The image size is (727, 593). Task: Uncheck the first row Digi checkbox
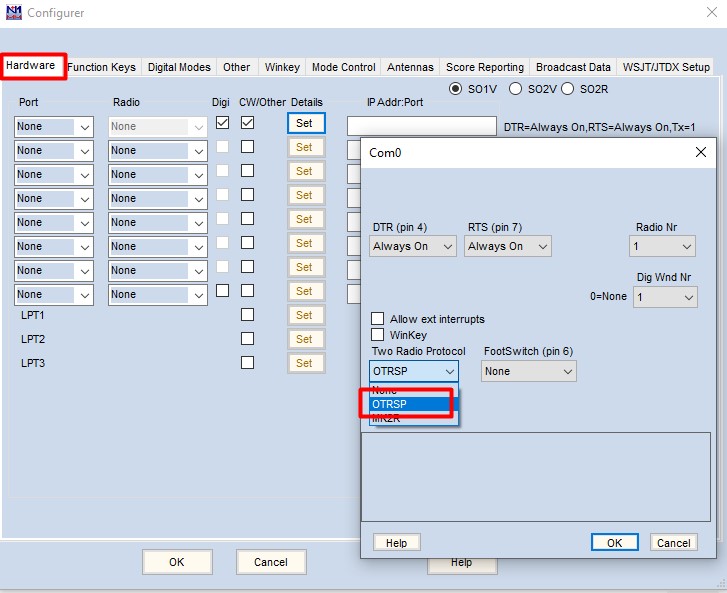pyautogui.click(x=222, y=123)
